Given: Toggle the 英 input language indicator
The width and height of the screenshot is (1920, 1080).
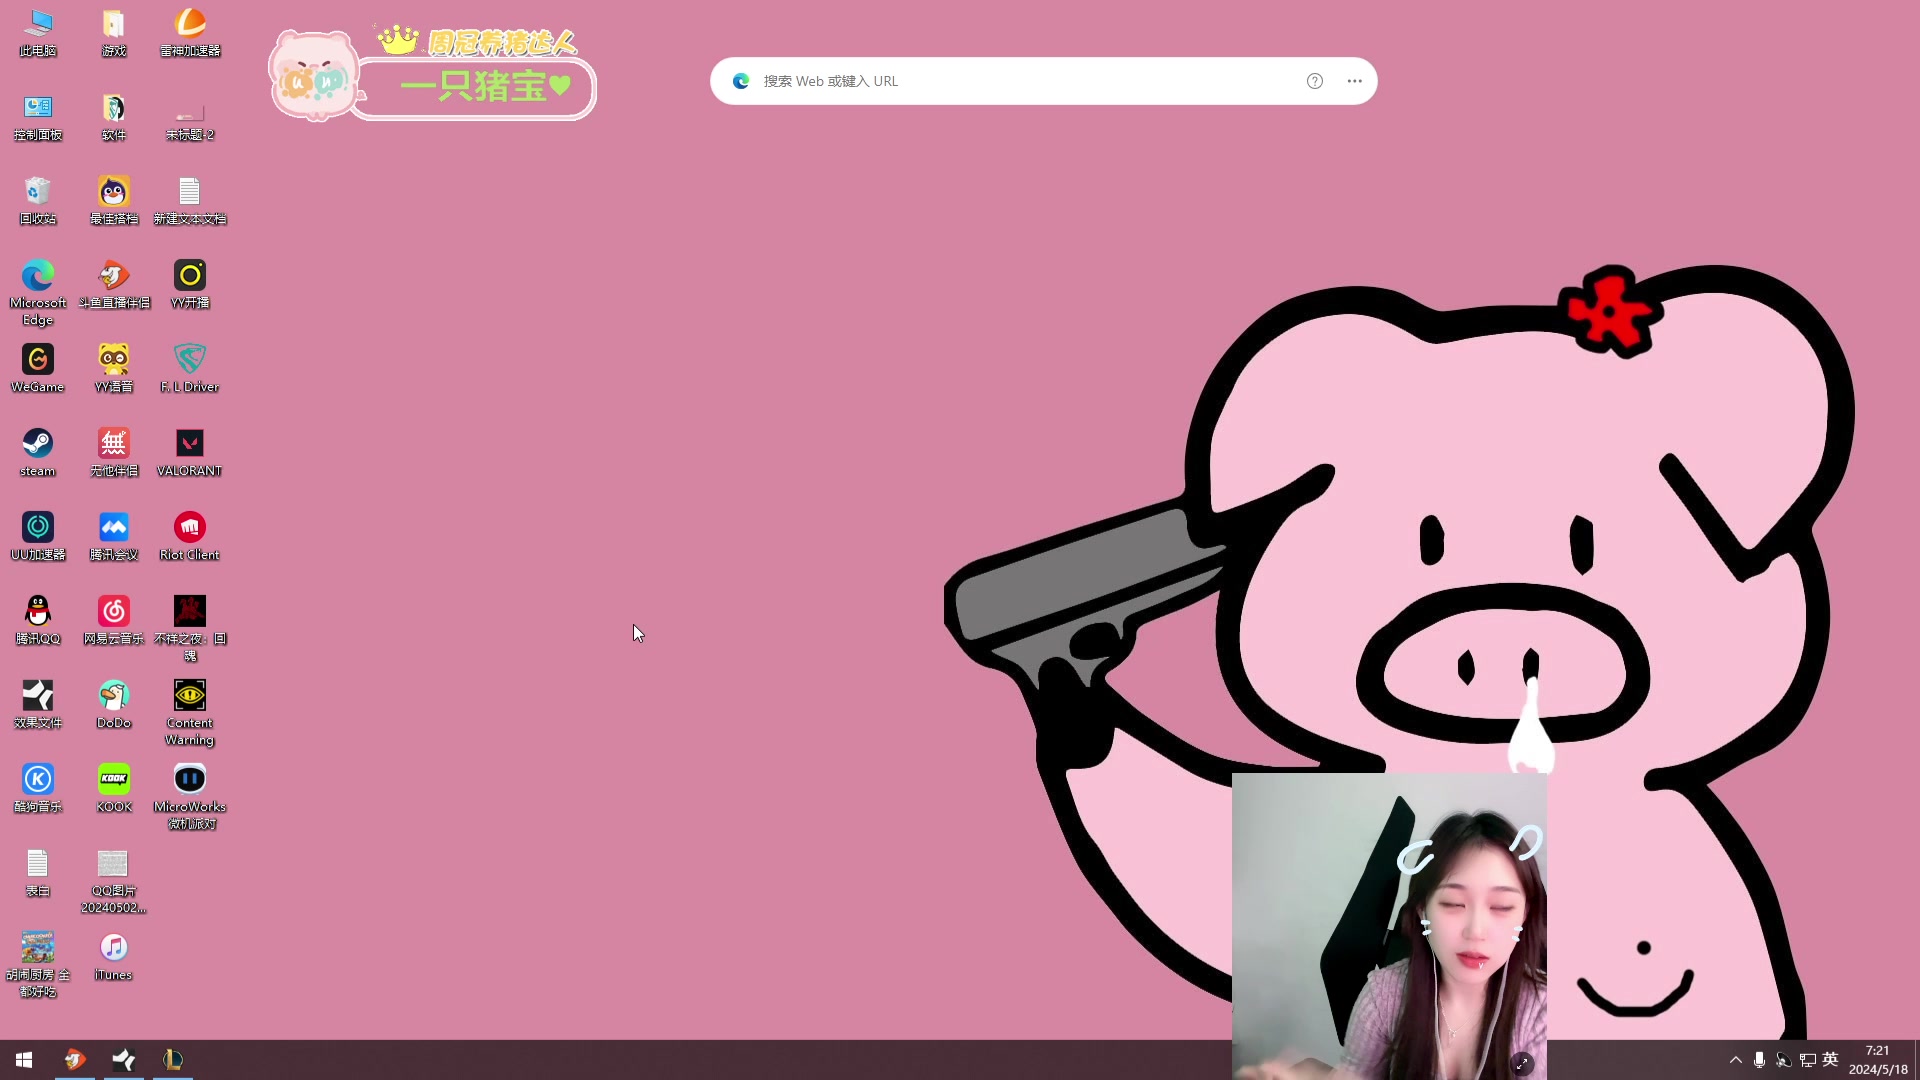Looking at the screenshot, I should tap(1830, 1060).
